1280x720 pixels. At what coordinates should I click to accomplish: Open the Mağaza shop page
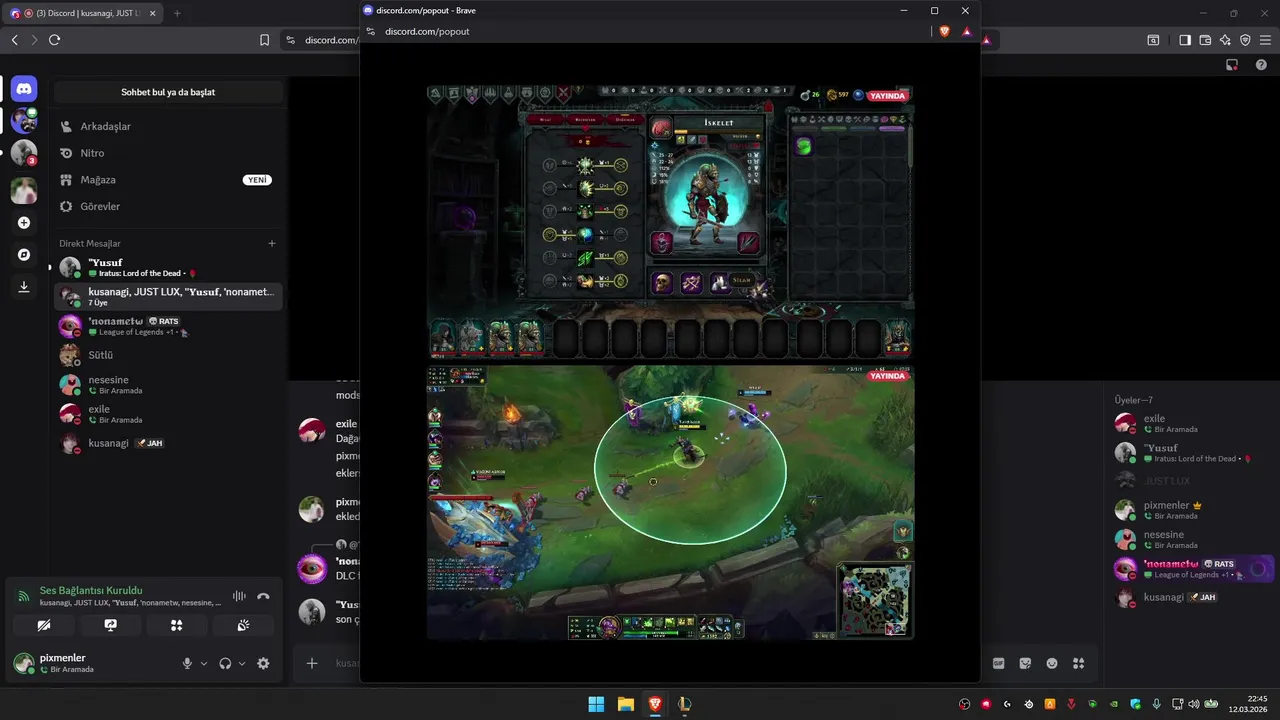pyautogui.click(x=168, y=180)
